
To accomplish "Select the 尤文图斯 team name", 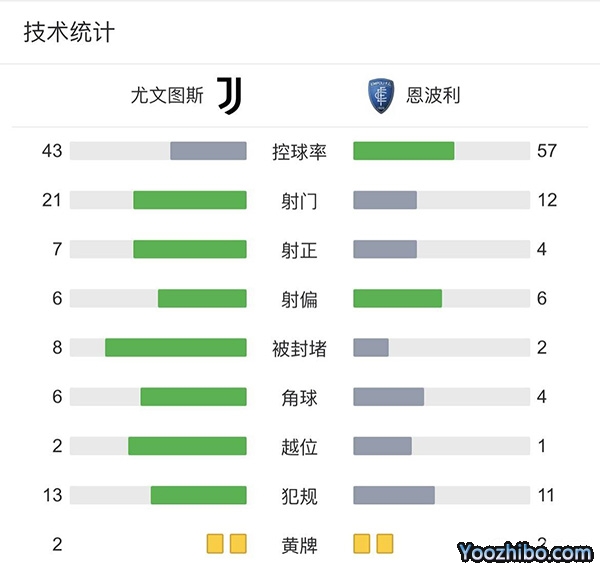I will pos(167,96).
